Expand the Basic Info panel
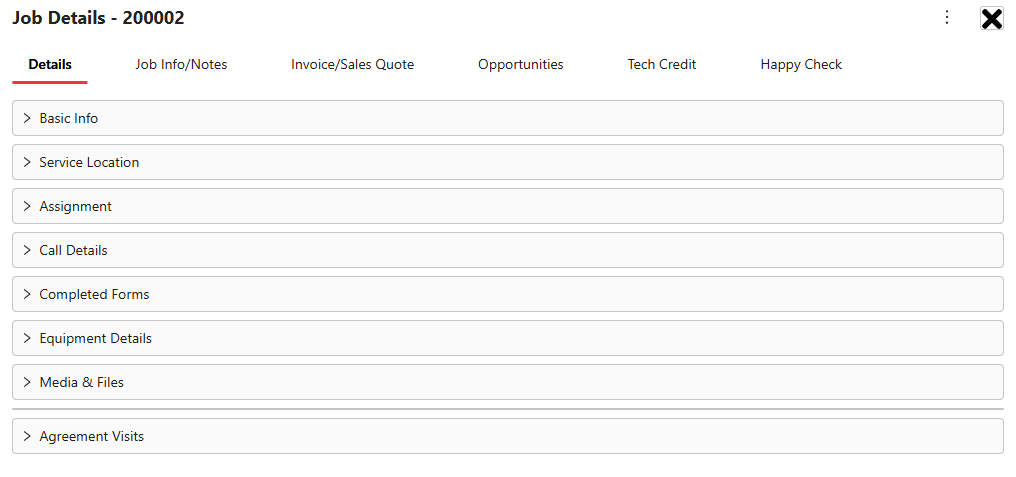 508,118
